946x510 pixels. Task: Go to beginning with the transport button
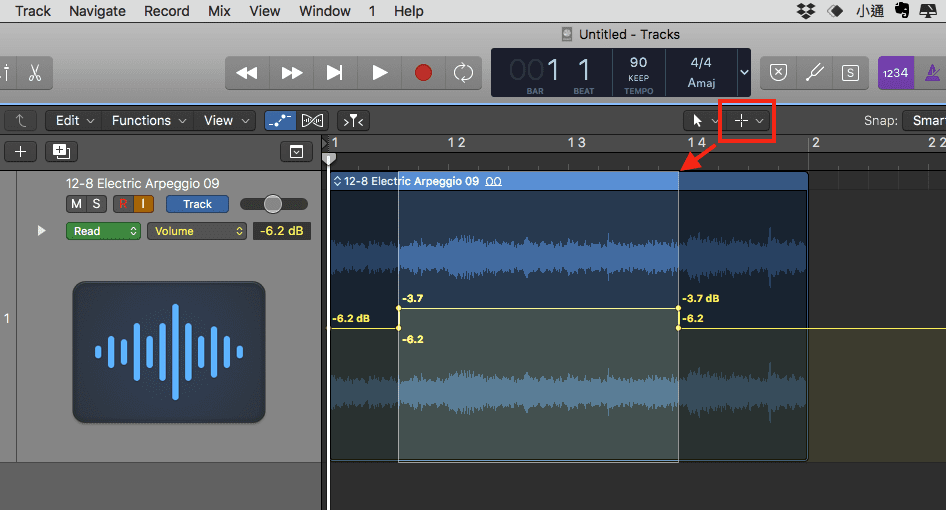[x=335, y=73]
